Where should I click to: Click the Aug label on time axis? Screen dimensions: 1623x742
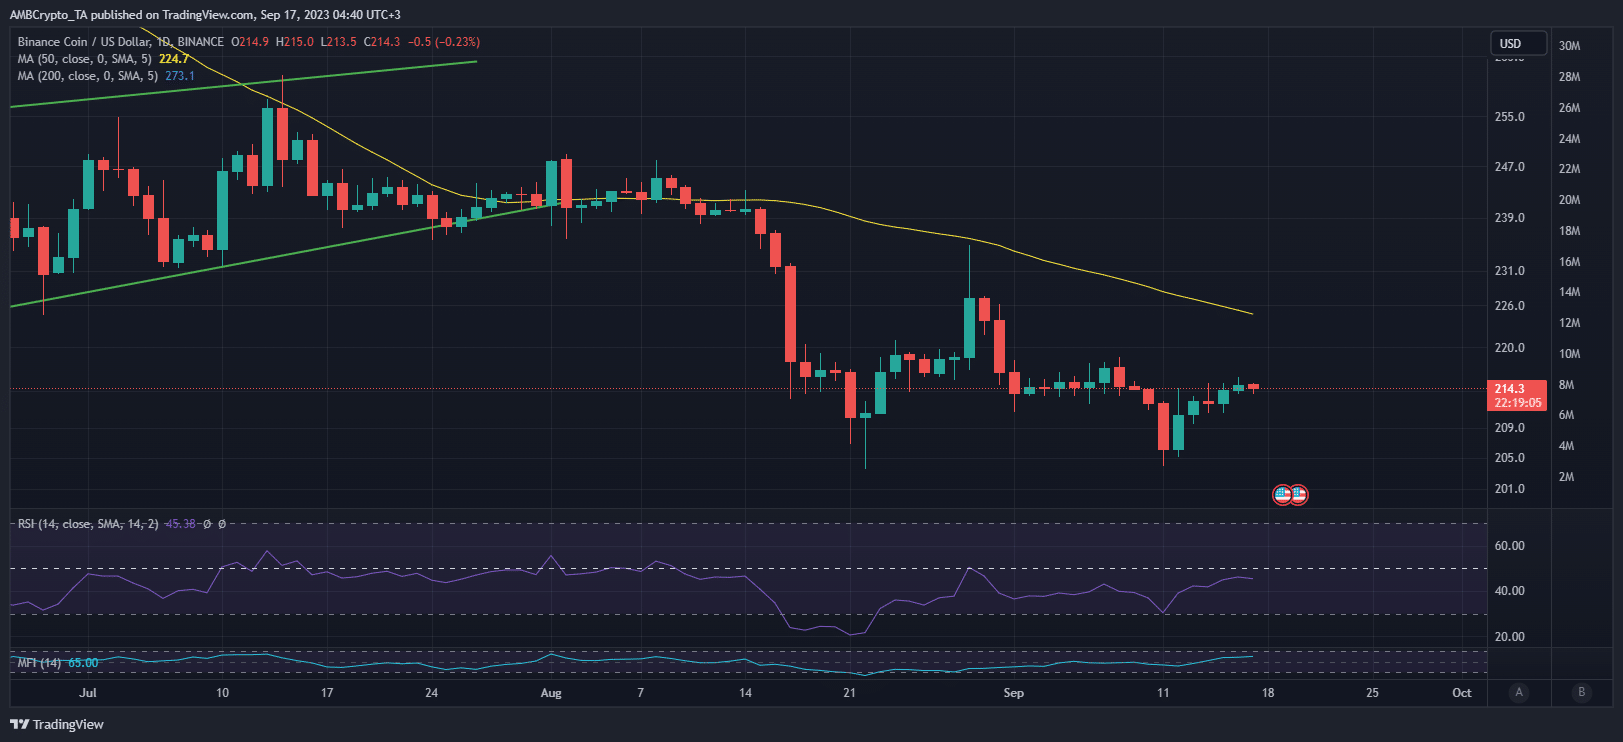(x=551, y=693)
